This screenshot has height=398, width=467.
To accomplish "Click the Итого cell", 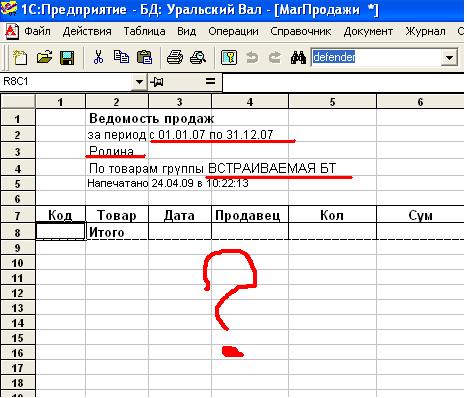I will tap(117, 232).
